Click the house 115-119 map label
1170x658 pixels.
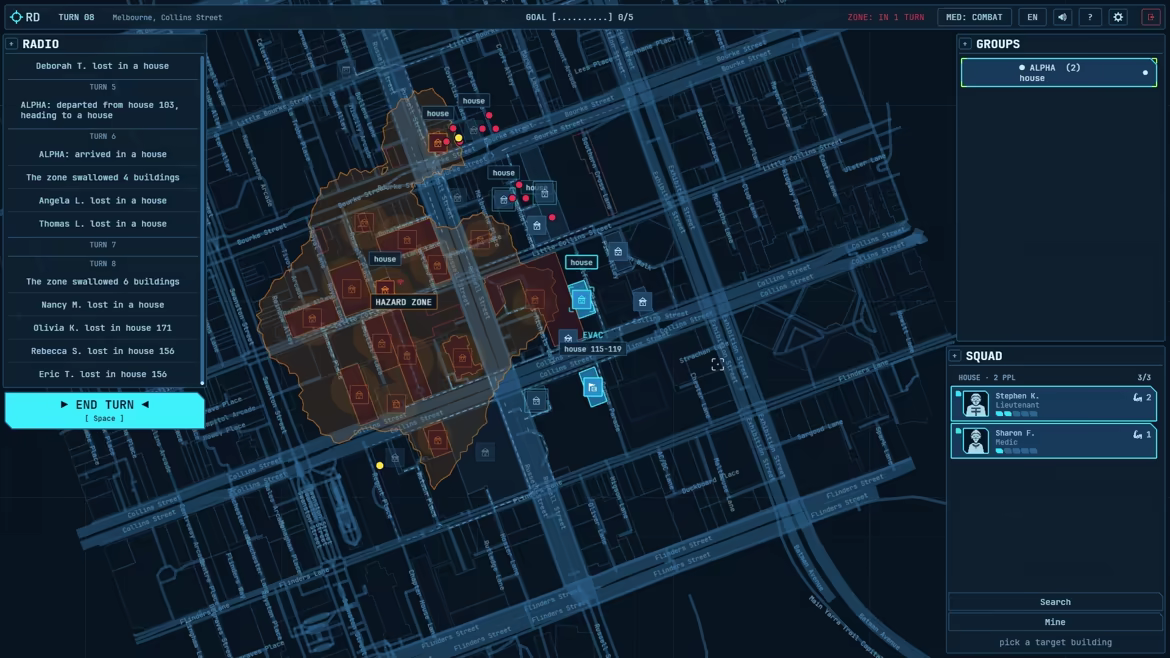click(592, 349)
